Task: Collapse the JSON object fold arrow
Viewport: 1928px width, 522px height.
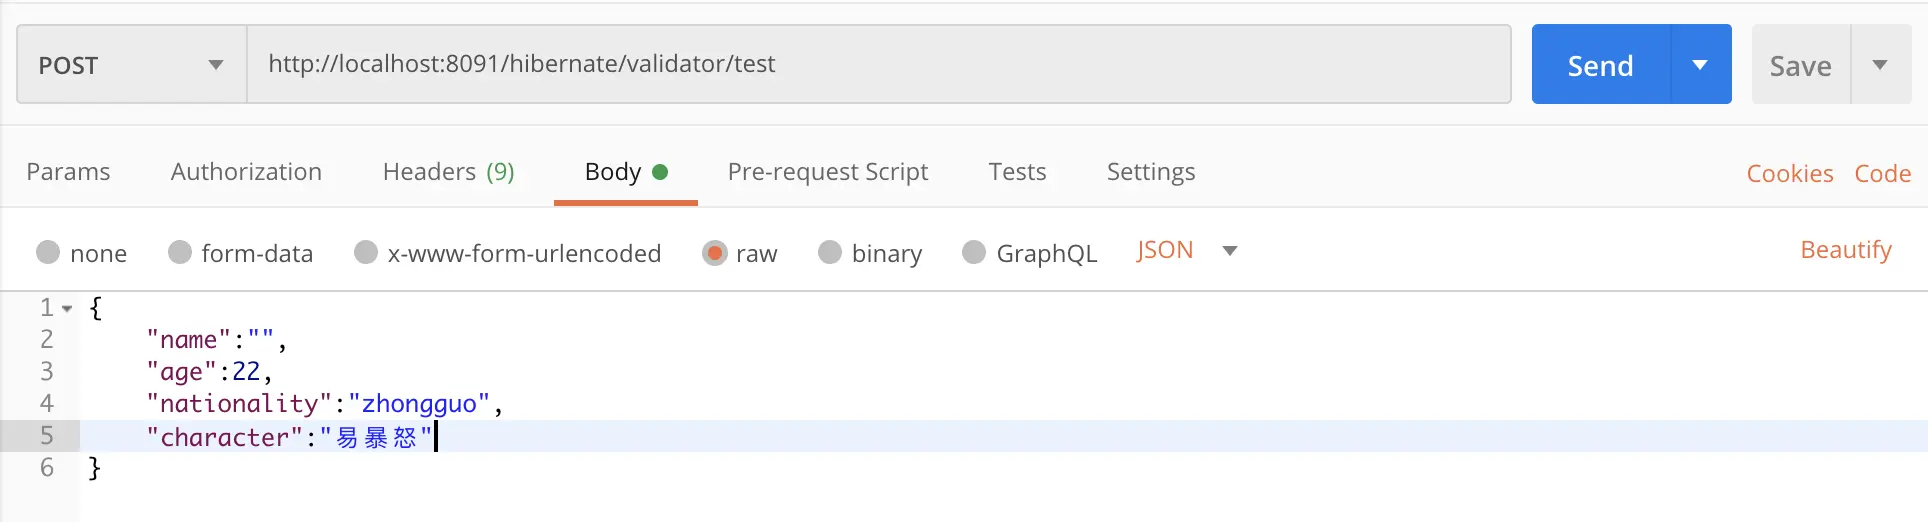Action: (67, 309)
